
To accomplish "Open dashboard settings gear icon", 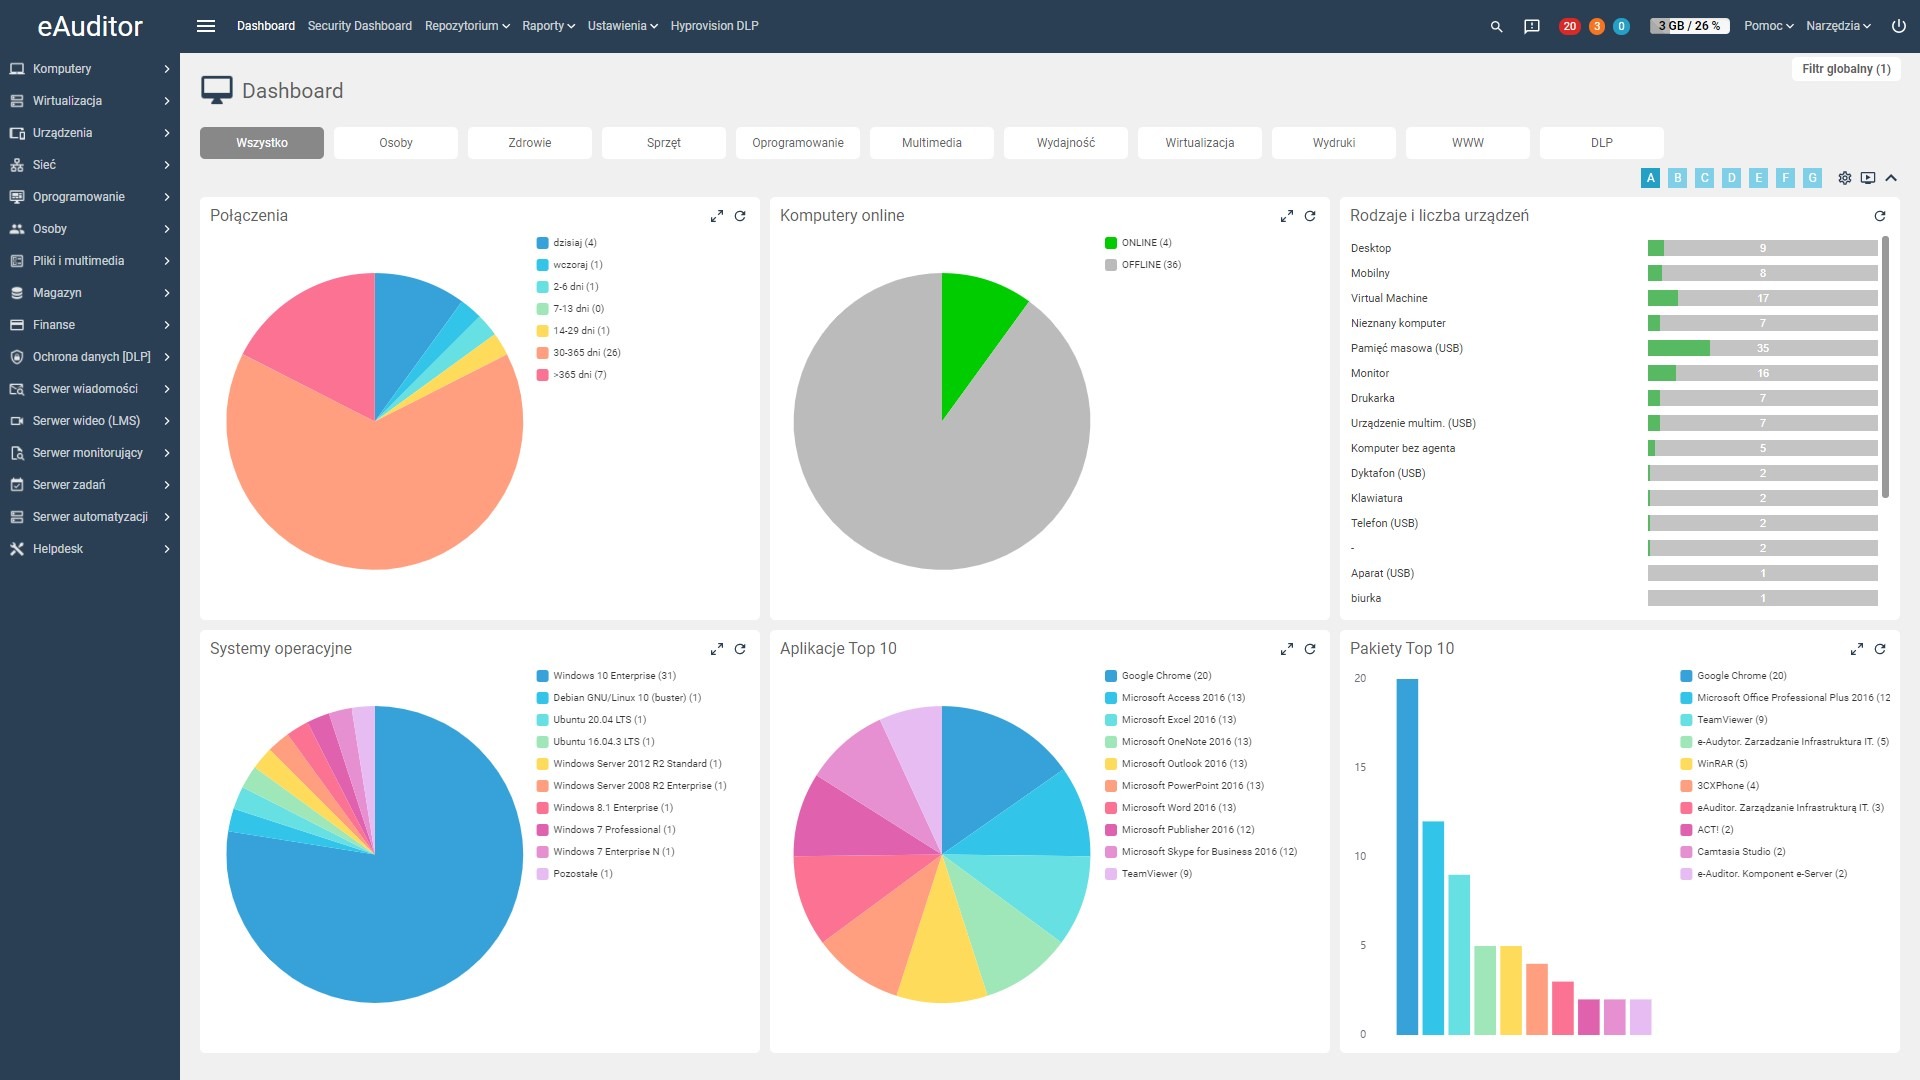I will click(x=1844, y=178).
